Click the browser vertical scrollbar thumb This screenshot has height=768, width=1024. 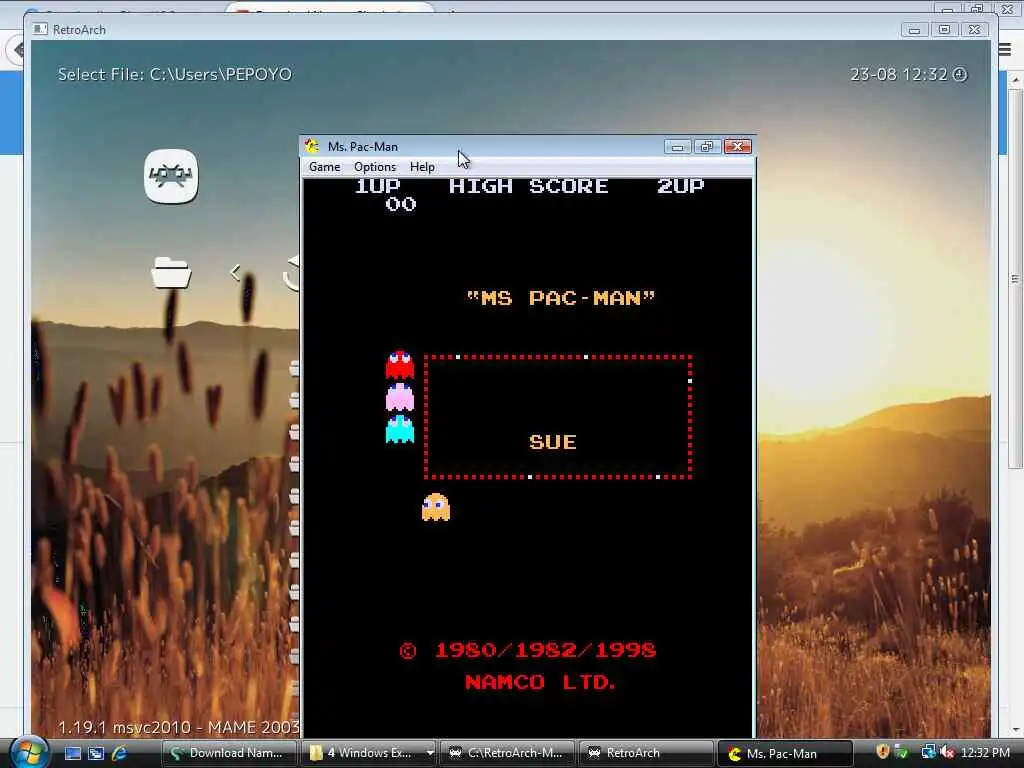pyautogui.click(x=1016, y=280)
